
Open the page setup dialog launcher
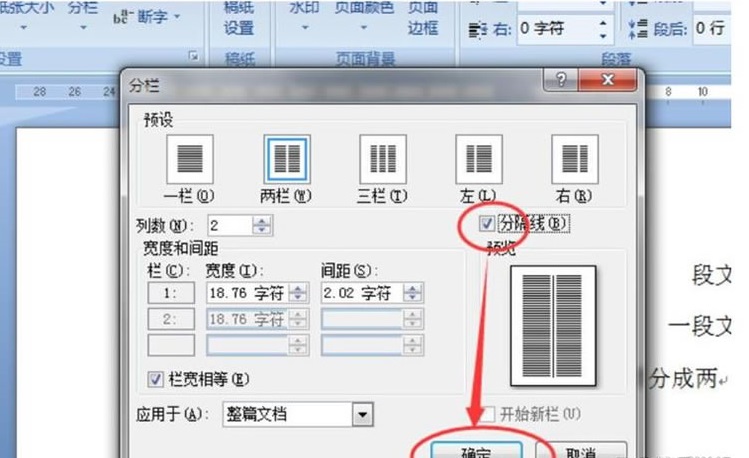(x=193, y=57)
